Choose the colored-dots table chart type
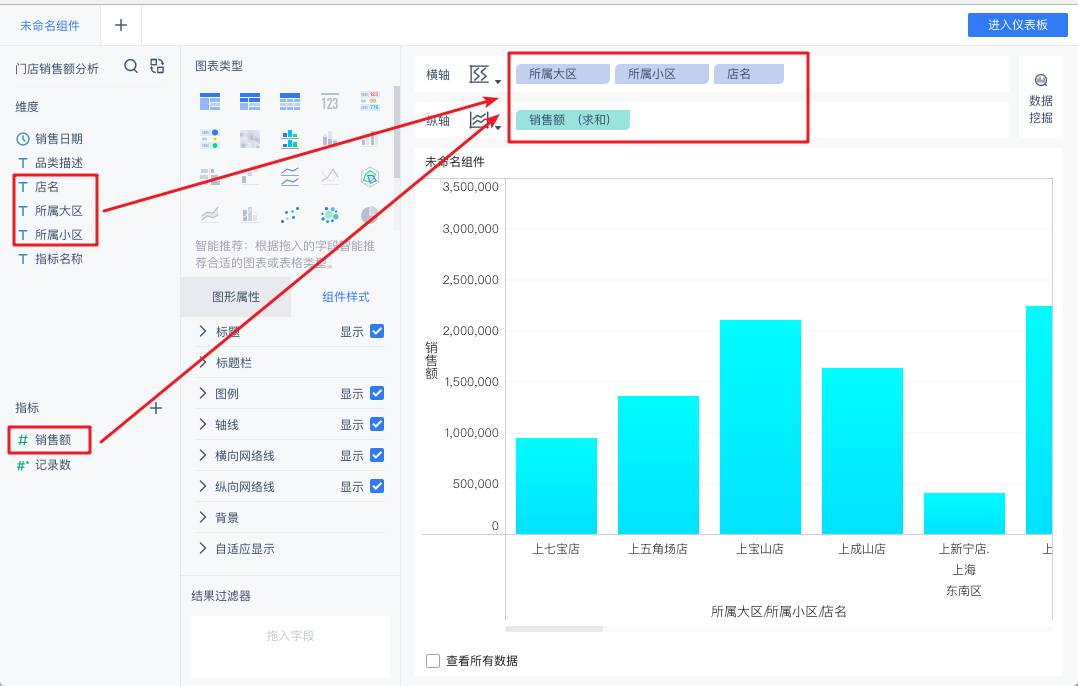The width and height of the screenshot is (1078, 686). (210, 139)
